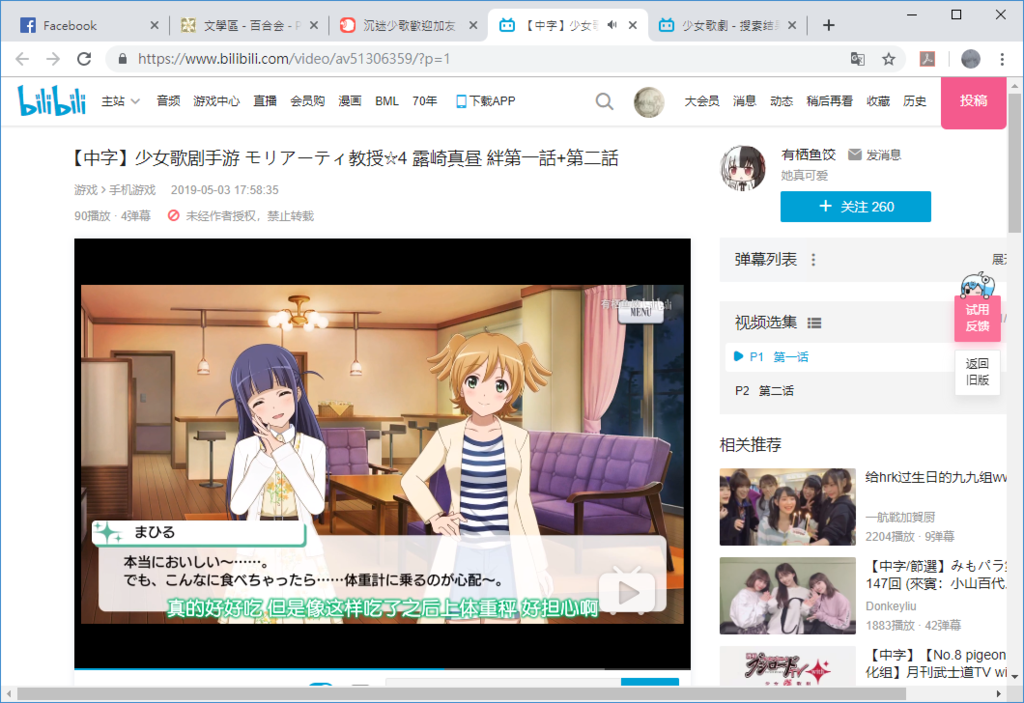Mute the audio icon on the playing tab
1024x703 pixels.
(612, 25)
